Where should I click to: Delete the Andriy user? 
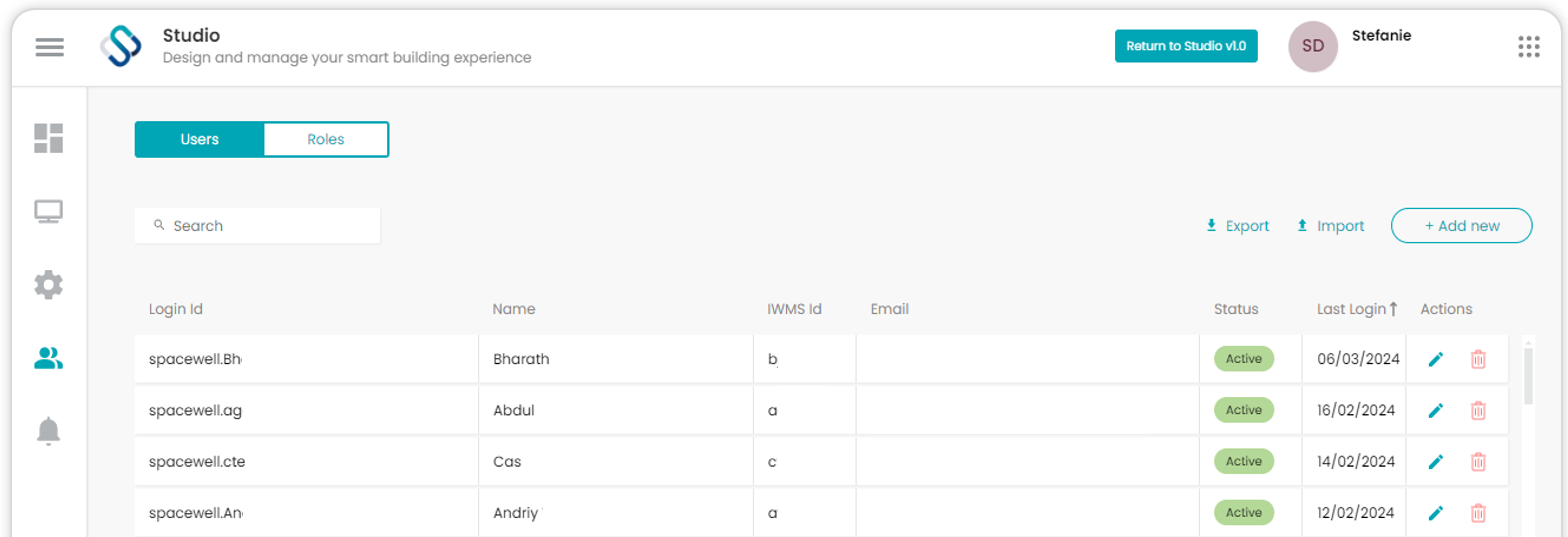(1478, 513)
